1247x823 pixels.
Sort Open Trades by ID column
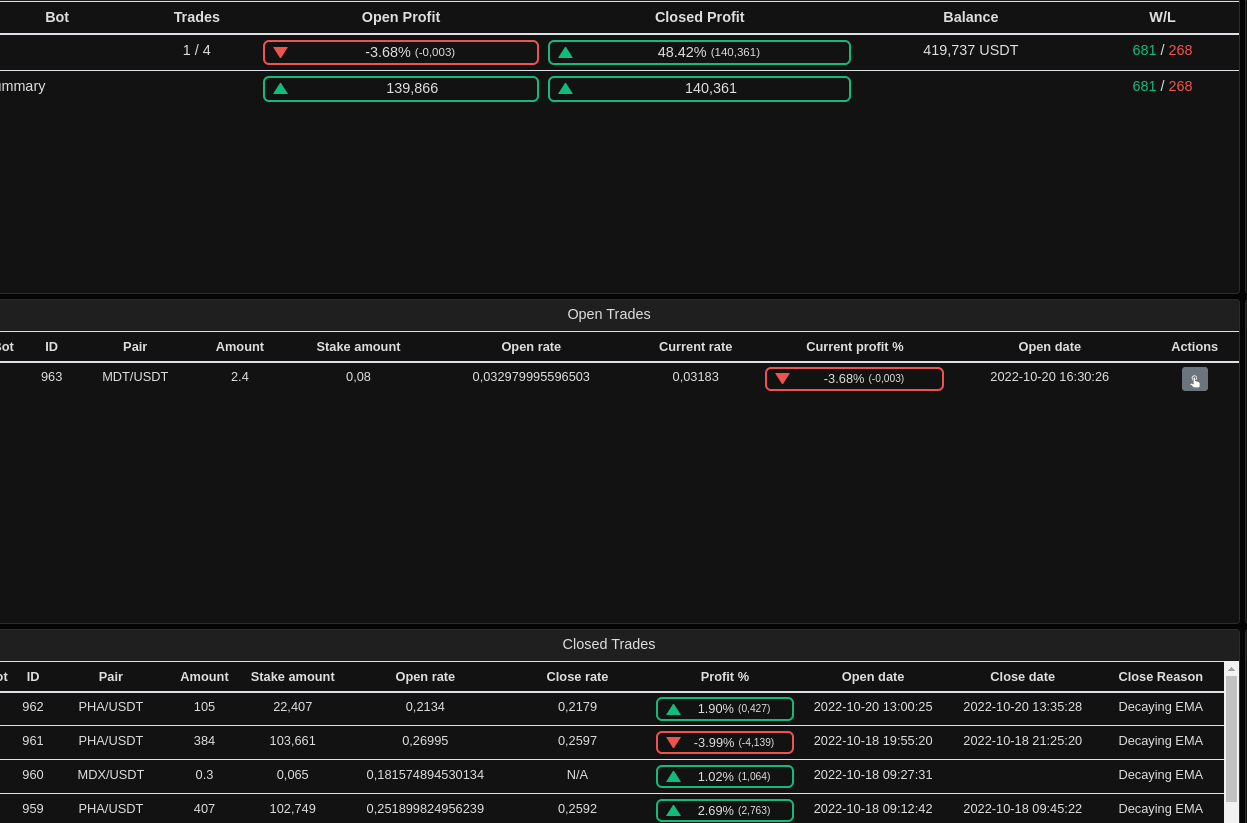51,347
